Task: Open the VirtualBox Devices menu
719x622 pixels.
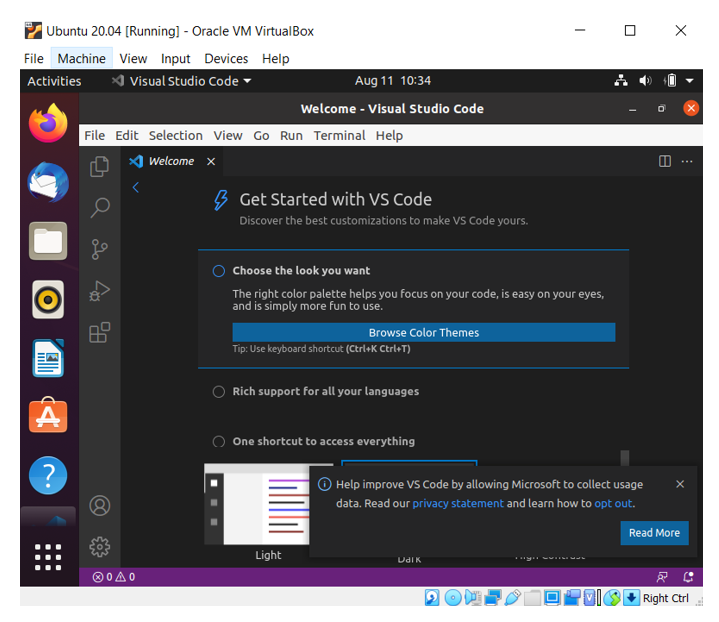Action: click(226, 58)
